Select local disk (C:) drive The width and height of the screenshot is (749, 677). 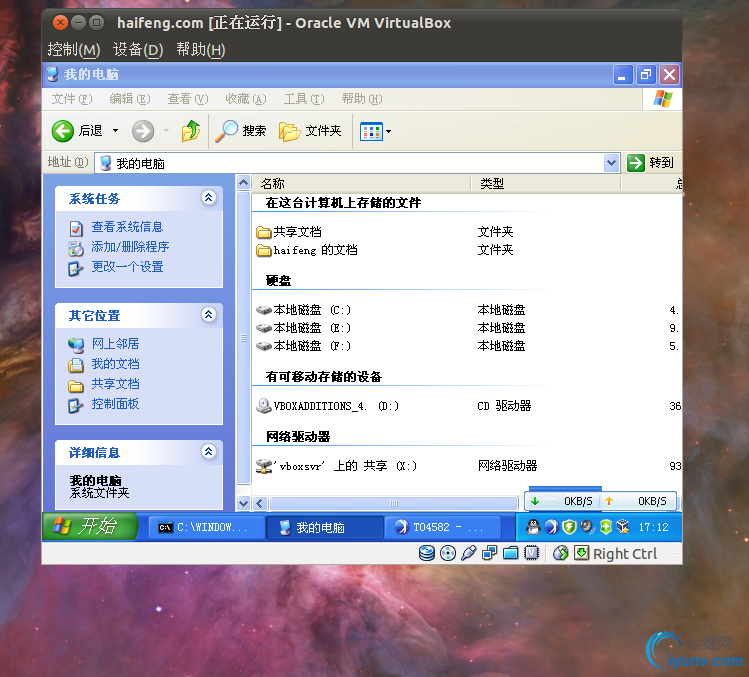(303, 310)
